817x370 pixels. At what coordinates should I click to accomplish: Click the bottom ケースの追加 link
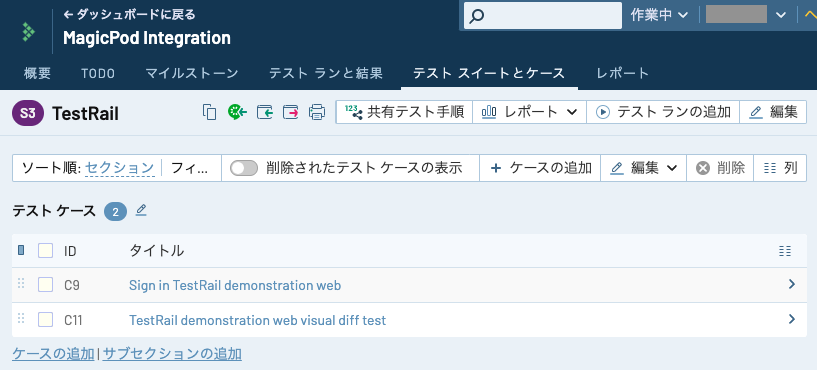53,354
